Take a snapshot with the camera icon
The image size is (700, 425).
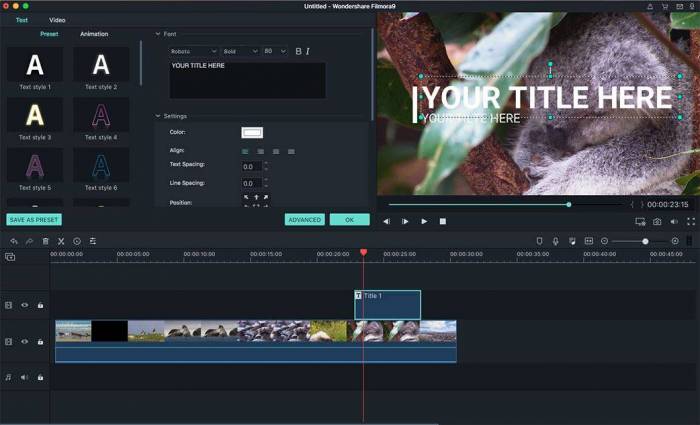pos(657,221)
